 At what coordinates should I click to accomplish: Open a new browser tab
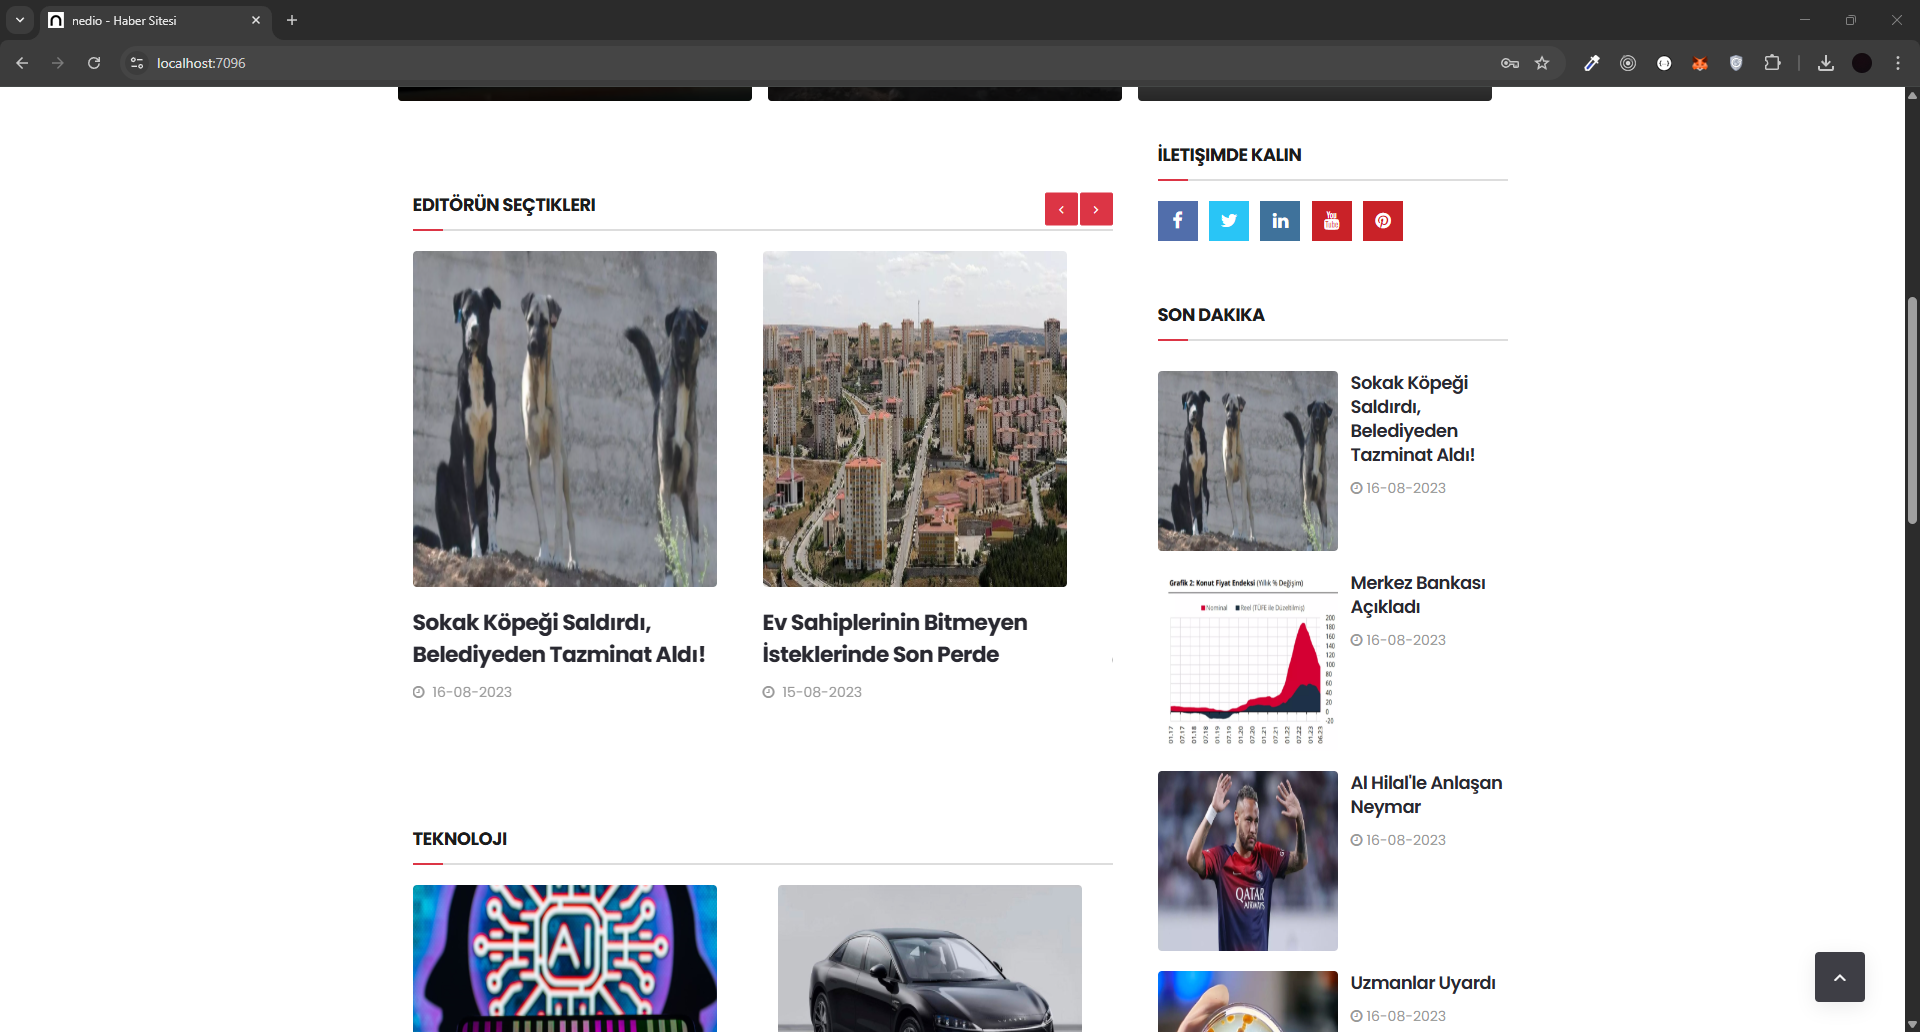click(292, 20)
